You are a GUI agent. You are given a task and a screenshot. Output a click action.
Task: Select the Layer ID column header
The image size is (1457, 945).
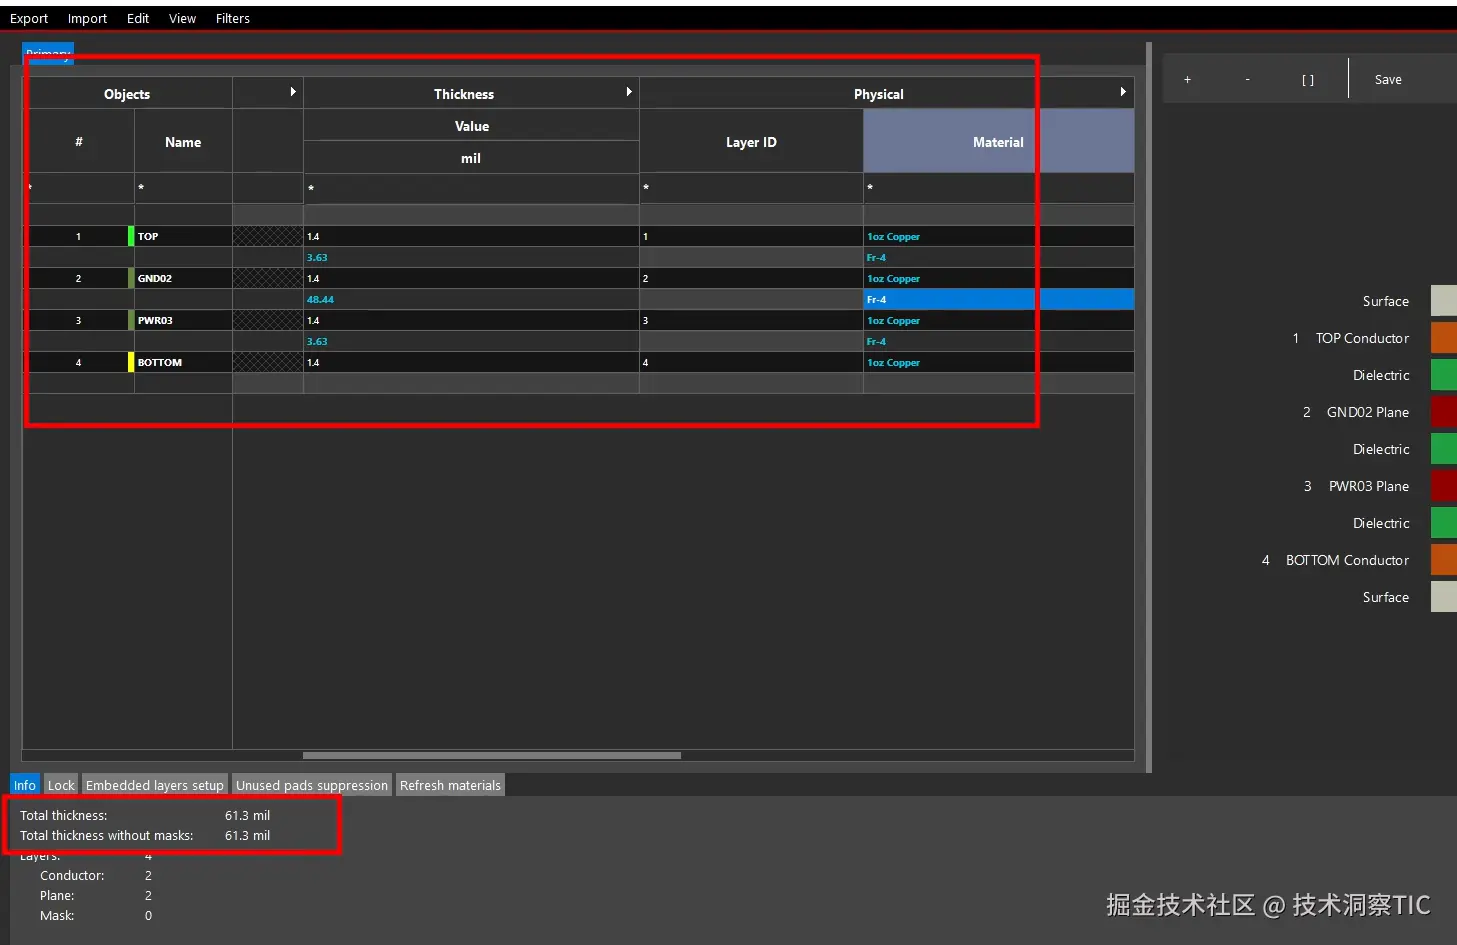(751, 142)
